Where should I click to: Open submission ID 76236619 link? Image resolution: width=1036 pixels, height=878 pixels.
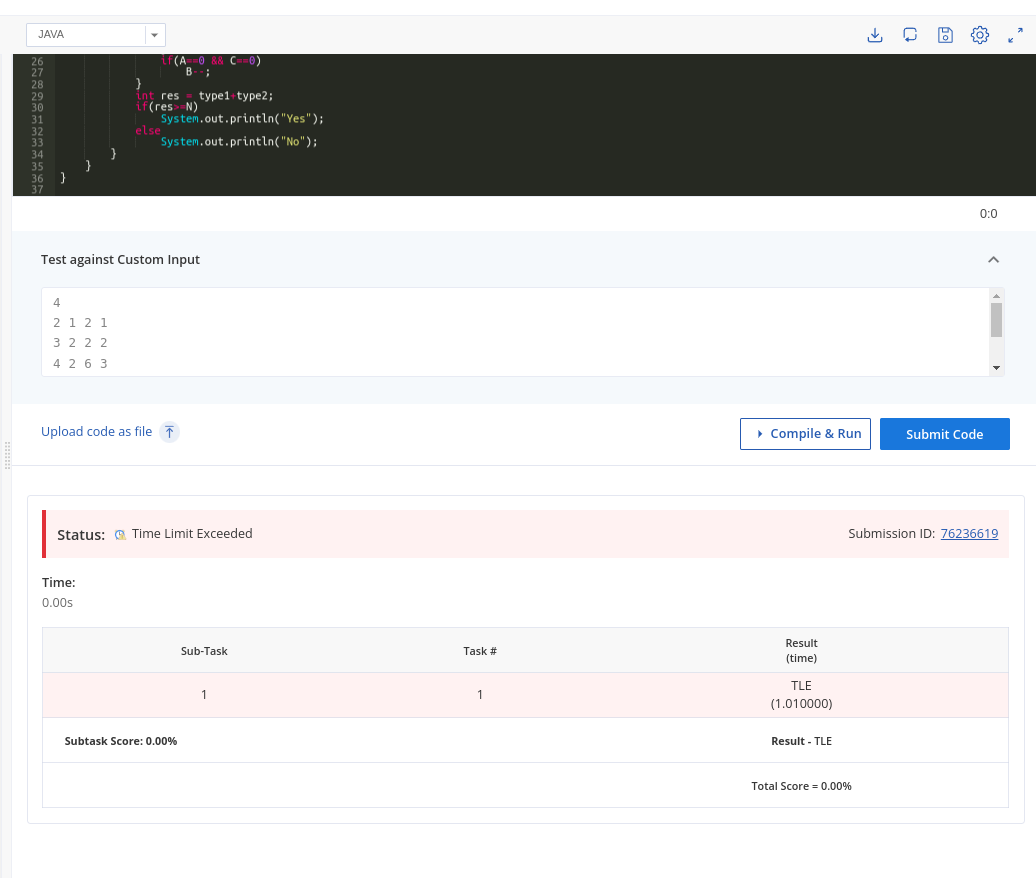click(x=969, y=534)
